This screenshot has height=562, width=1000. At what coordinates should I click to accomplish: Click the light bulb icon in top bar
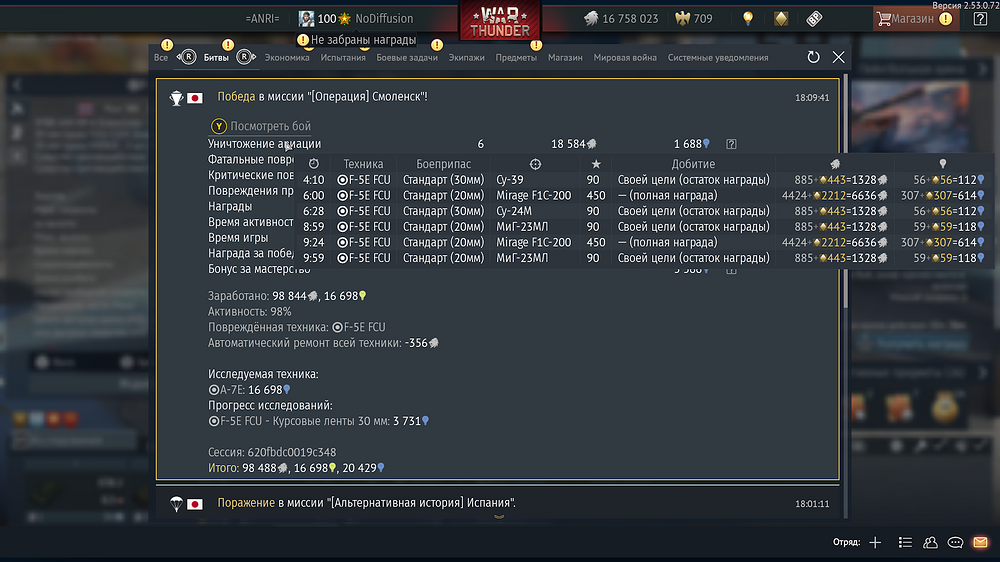(748, 18)
